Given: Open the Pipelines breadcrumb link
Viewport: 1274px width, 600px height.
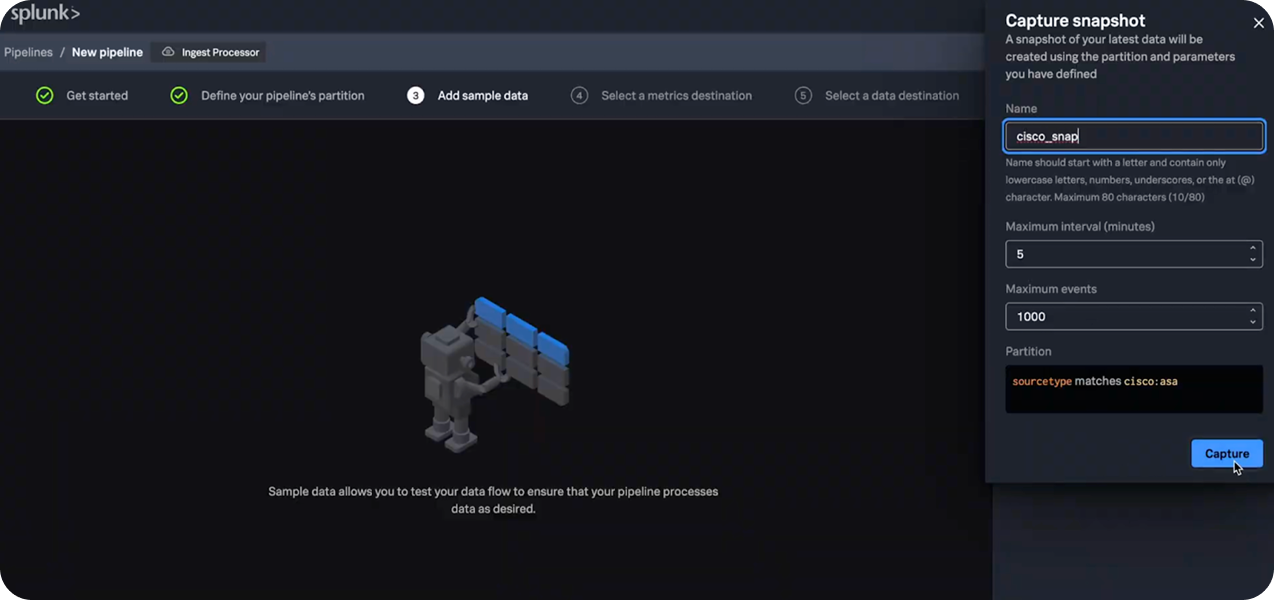Looking at the screenshot, I should pos(28,52).
